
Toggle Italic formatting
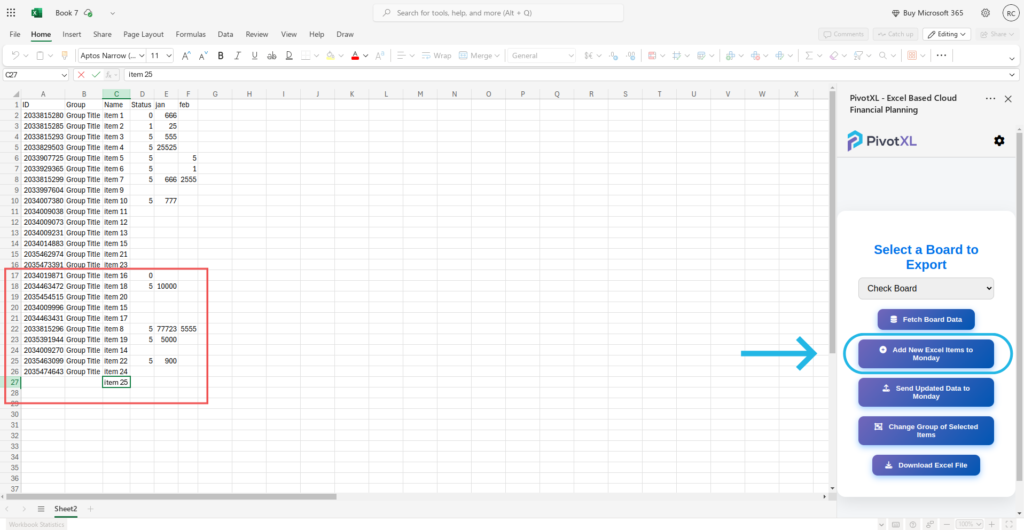[x=238, y=55]
